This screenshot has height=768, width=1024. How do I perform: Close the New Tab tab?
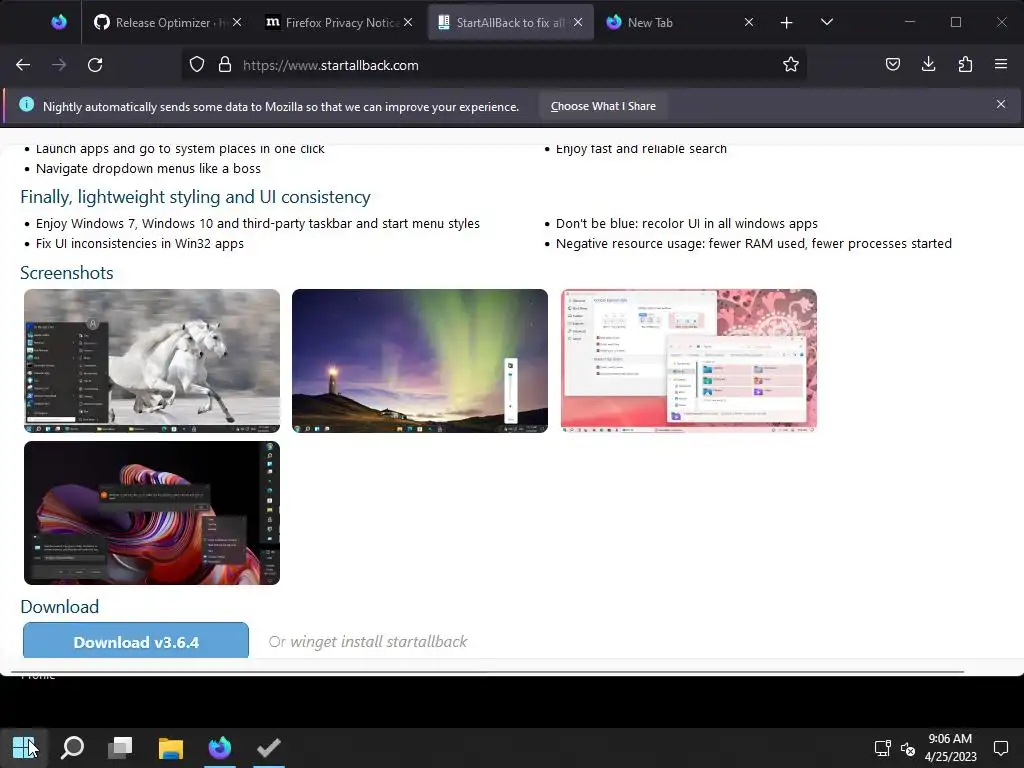pyautogui.click(x=749, y=22)
